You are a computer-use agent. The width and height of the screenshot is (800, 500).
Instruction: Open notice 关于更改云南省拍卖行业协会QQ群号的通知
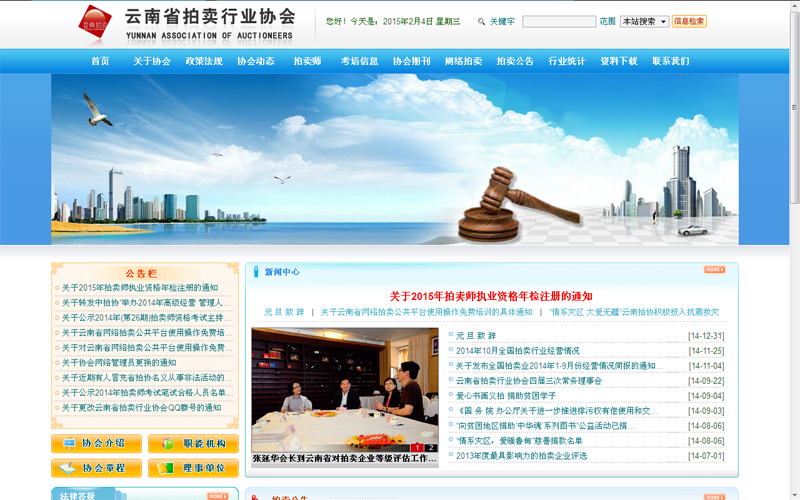[x=141, y=408]
